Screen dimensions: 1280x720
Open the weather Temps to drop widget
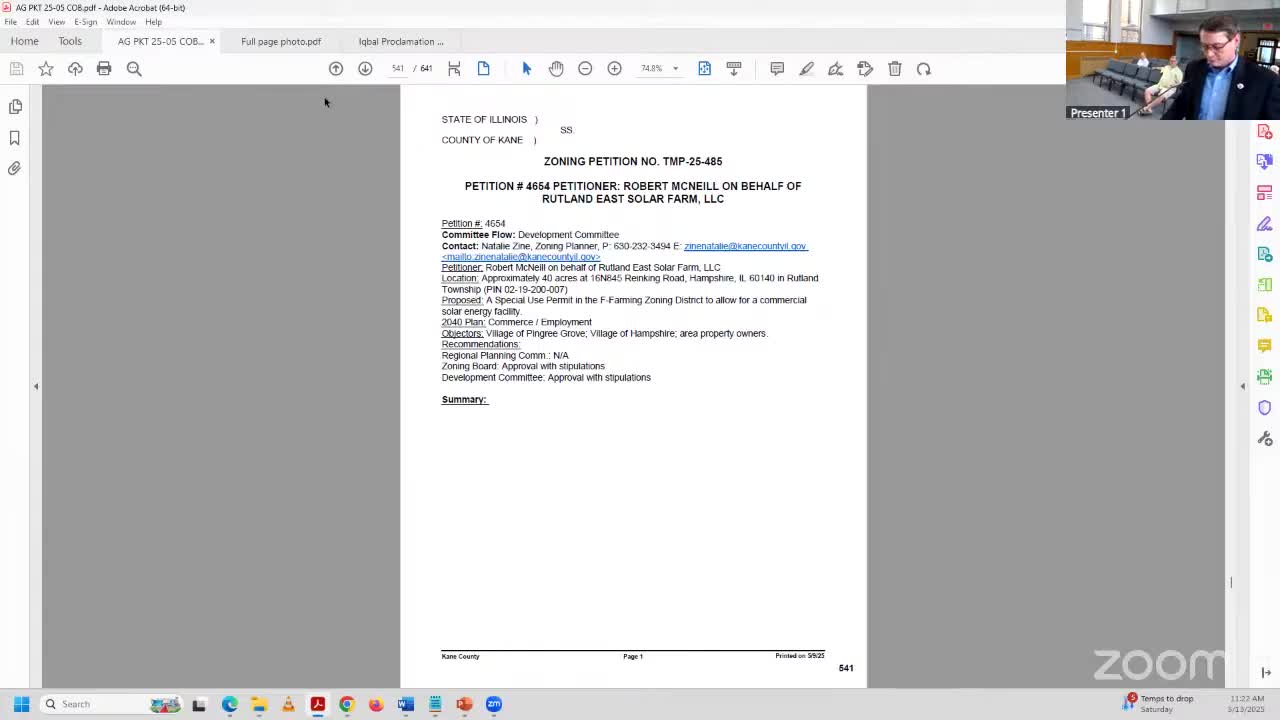tap(1160, 704)
